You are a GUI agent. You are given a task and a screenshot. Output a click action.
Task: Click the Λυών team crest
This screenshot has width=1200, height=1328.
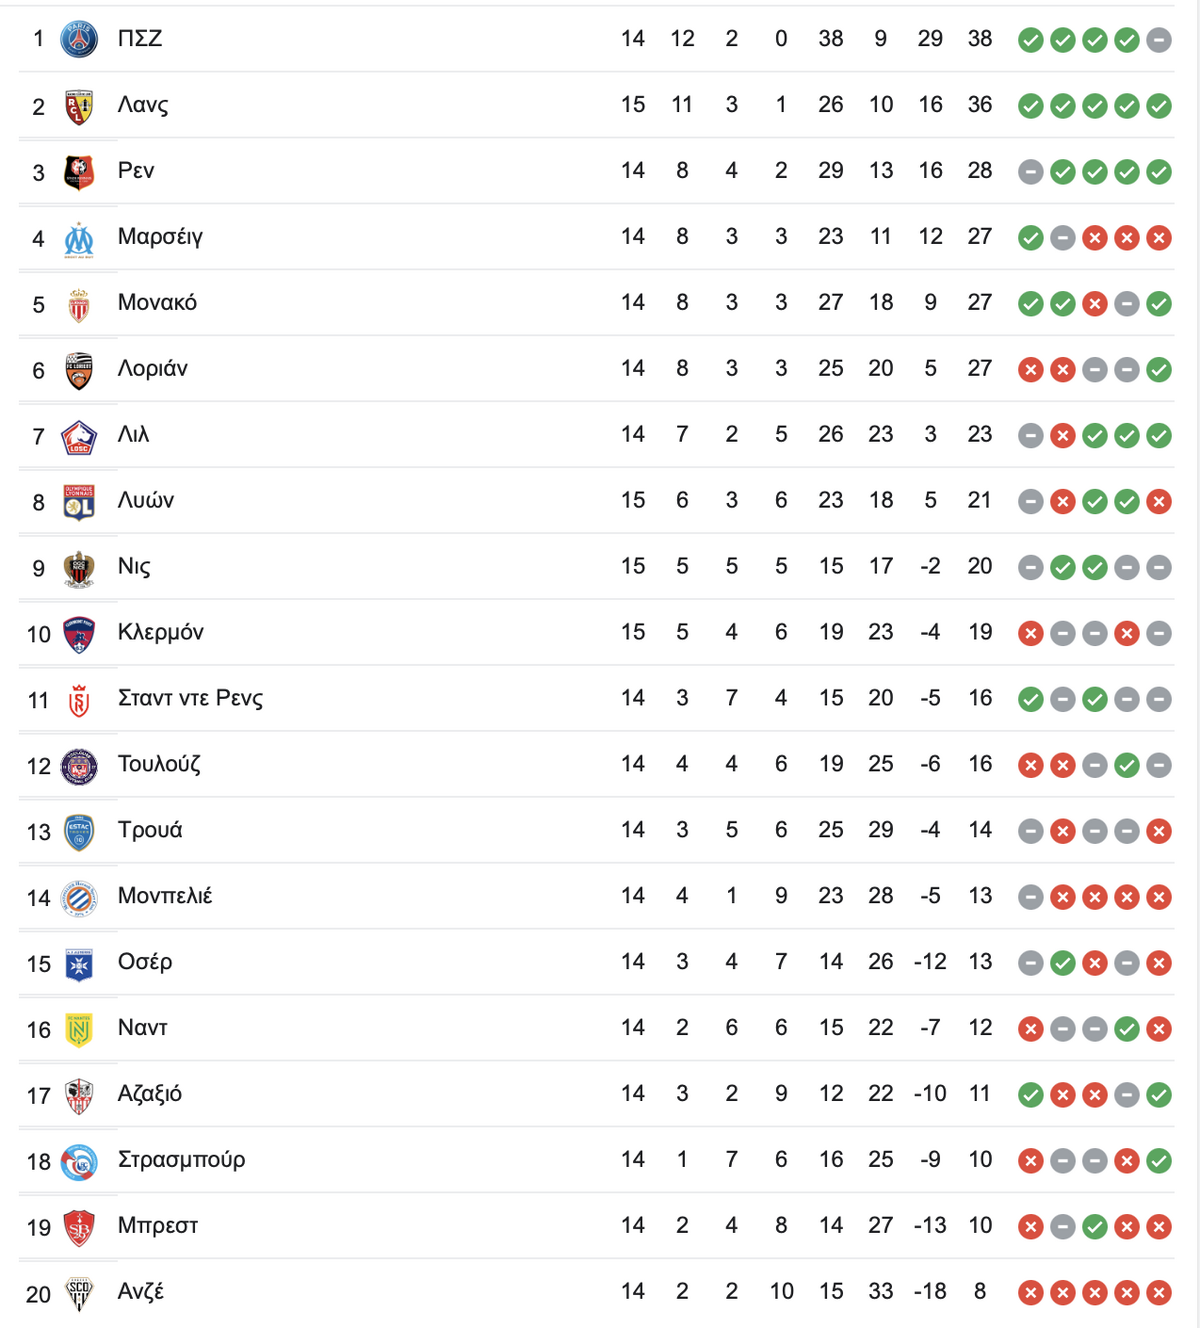[x=79, y=502]
